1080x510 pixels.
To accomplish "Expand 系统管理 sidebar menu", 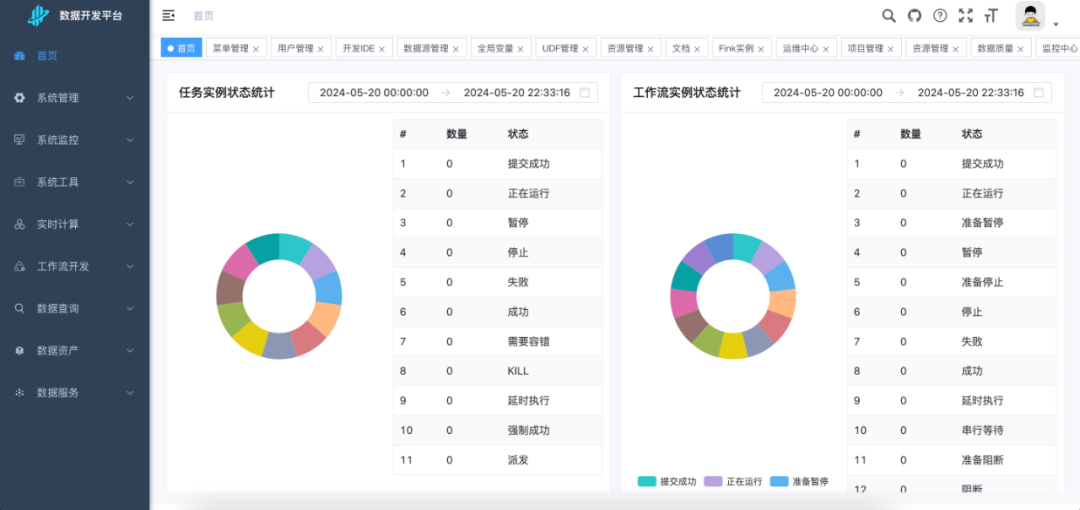I will pos(74,98).
